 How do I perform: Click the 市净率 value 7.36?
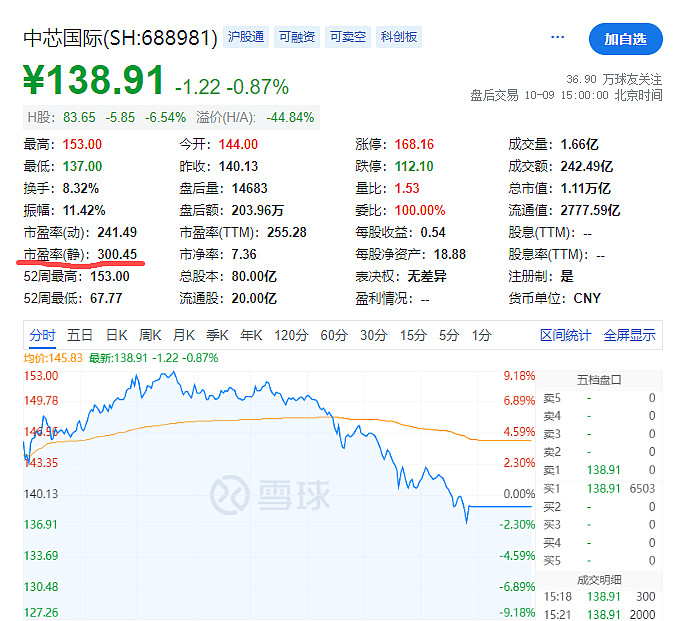pyautogui.click(x=244, y=254)
